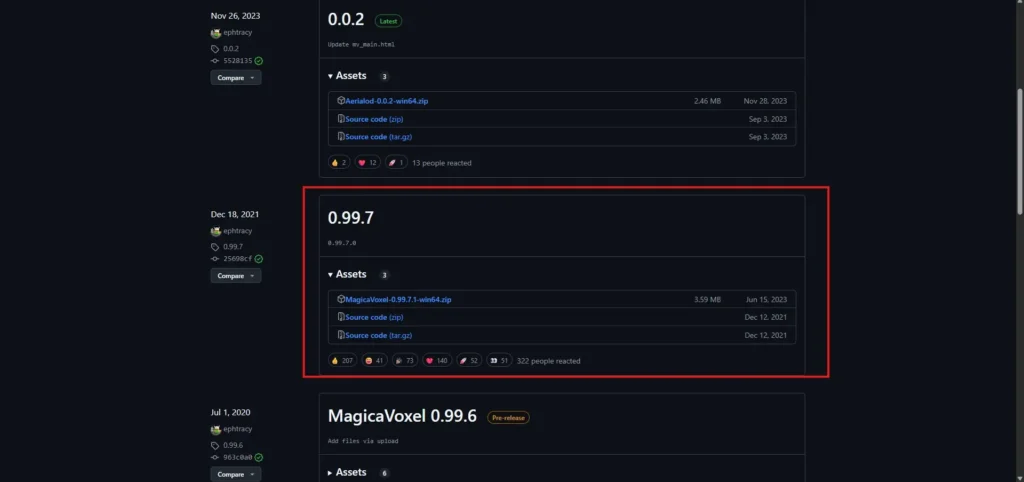The height and width of the screenshot is (482, 1024).
Task: Open Compare dropdown for Dec 18, 2021 release
Action: 235,275
